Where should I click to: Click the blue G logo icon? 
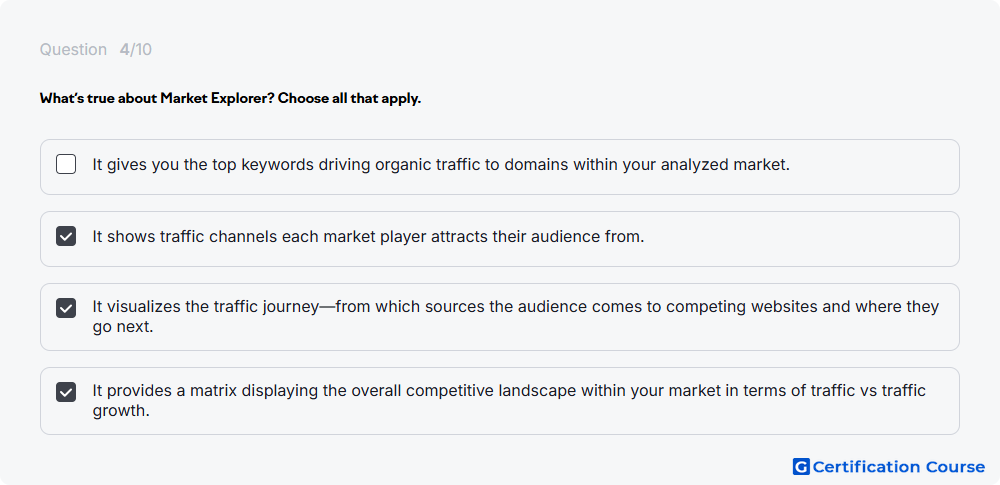(x=801, y=467)
